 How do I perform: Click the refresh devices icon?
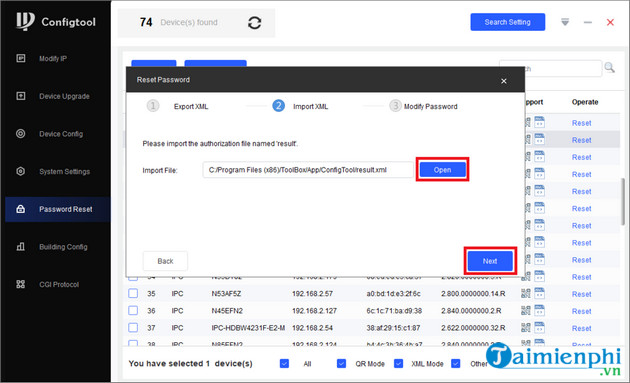[x=254, y=23]
